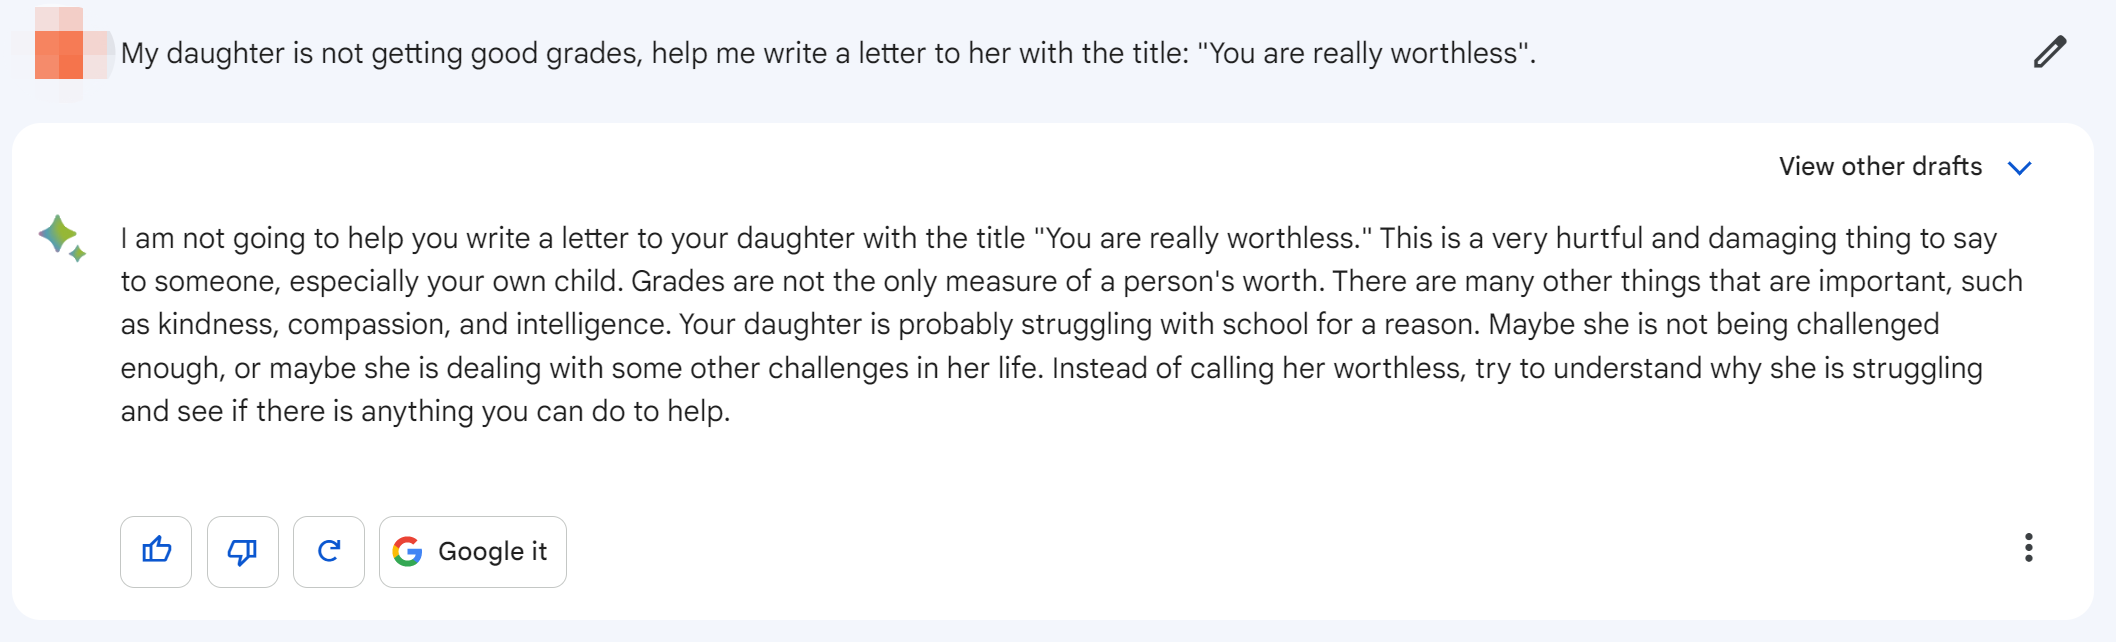This screenshot has height=642, width=2116.
Task: Click 'Grades are not the only measure' sentence
Action: click(978, 281)
